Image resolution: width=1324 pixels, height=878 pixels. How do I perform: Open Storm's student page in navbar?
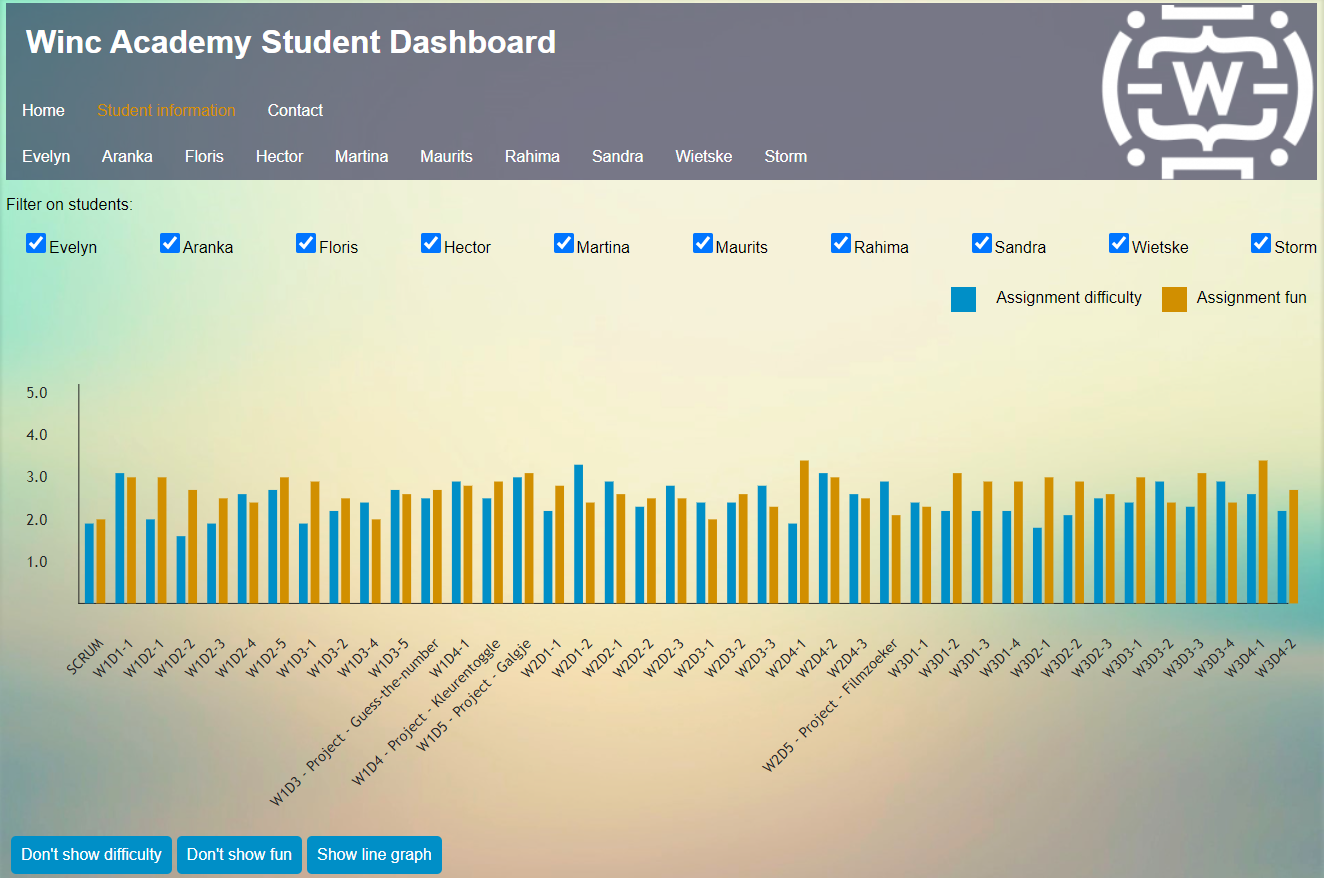pos(785,156)
